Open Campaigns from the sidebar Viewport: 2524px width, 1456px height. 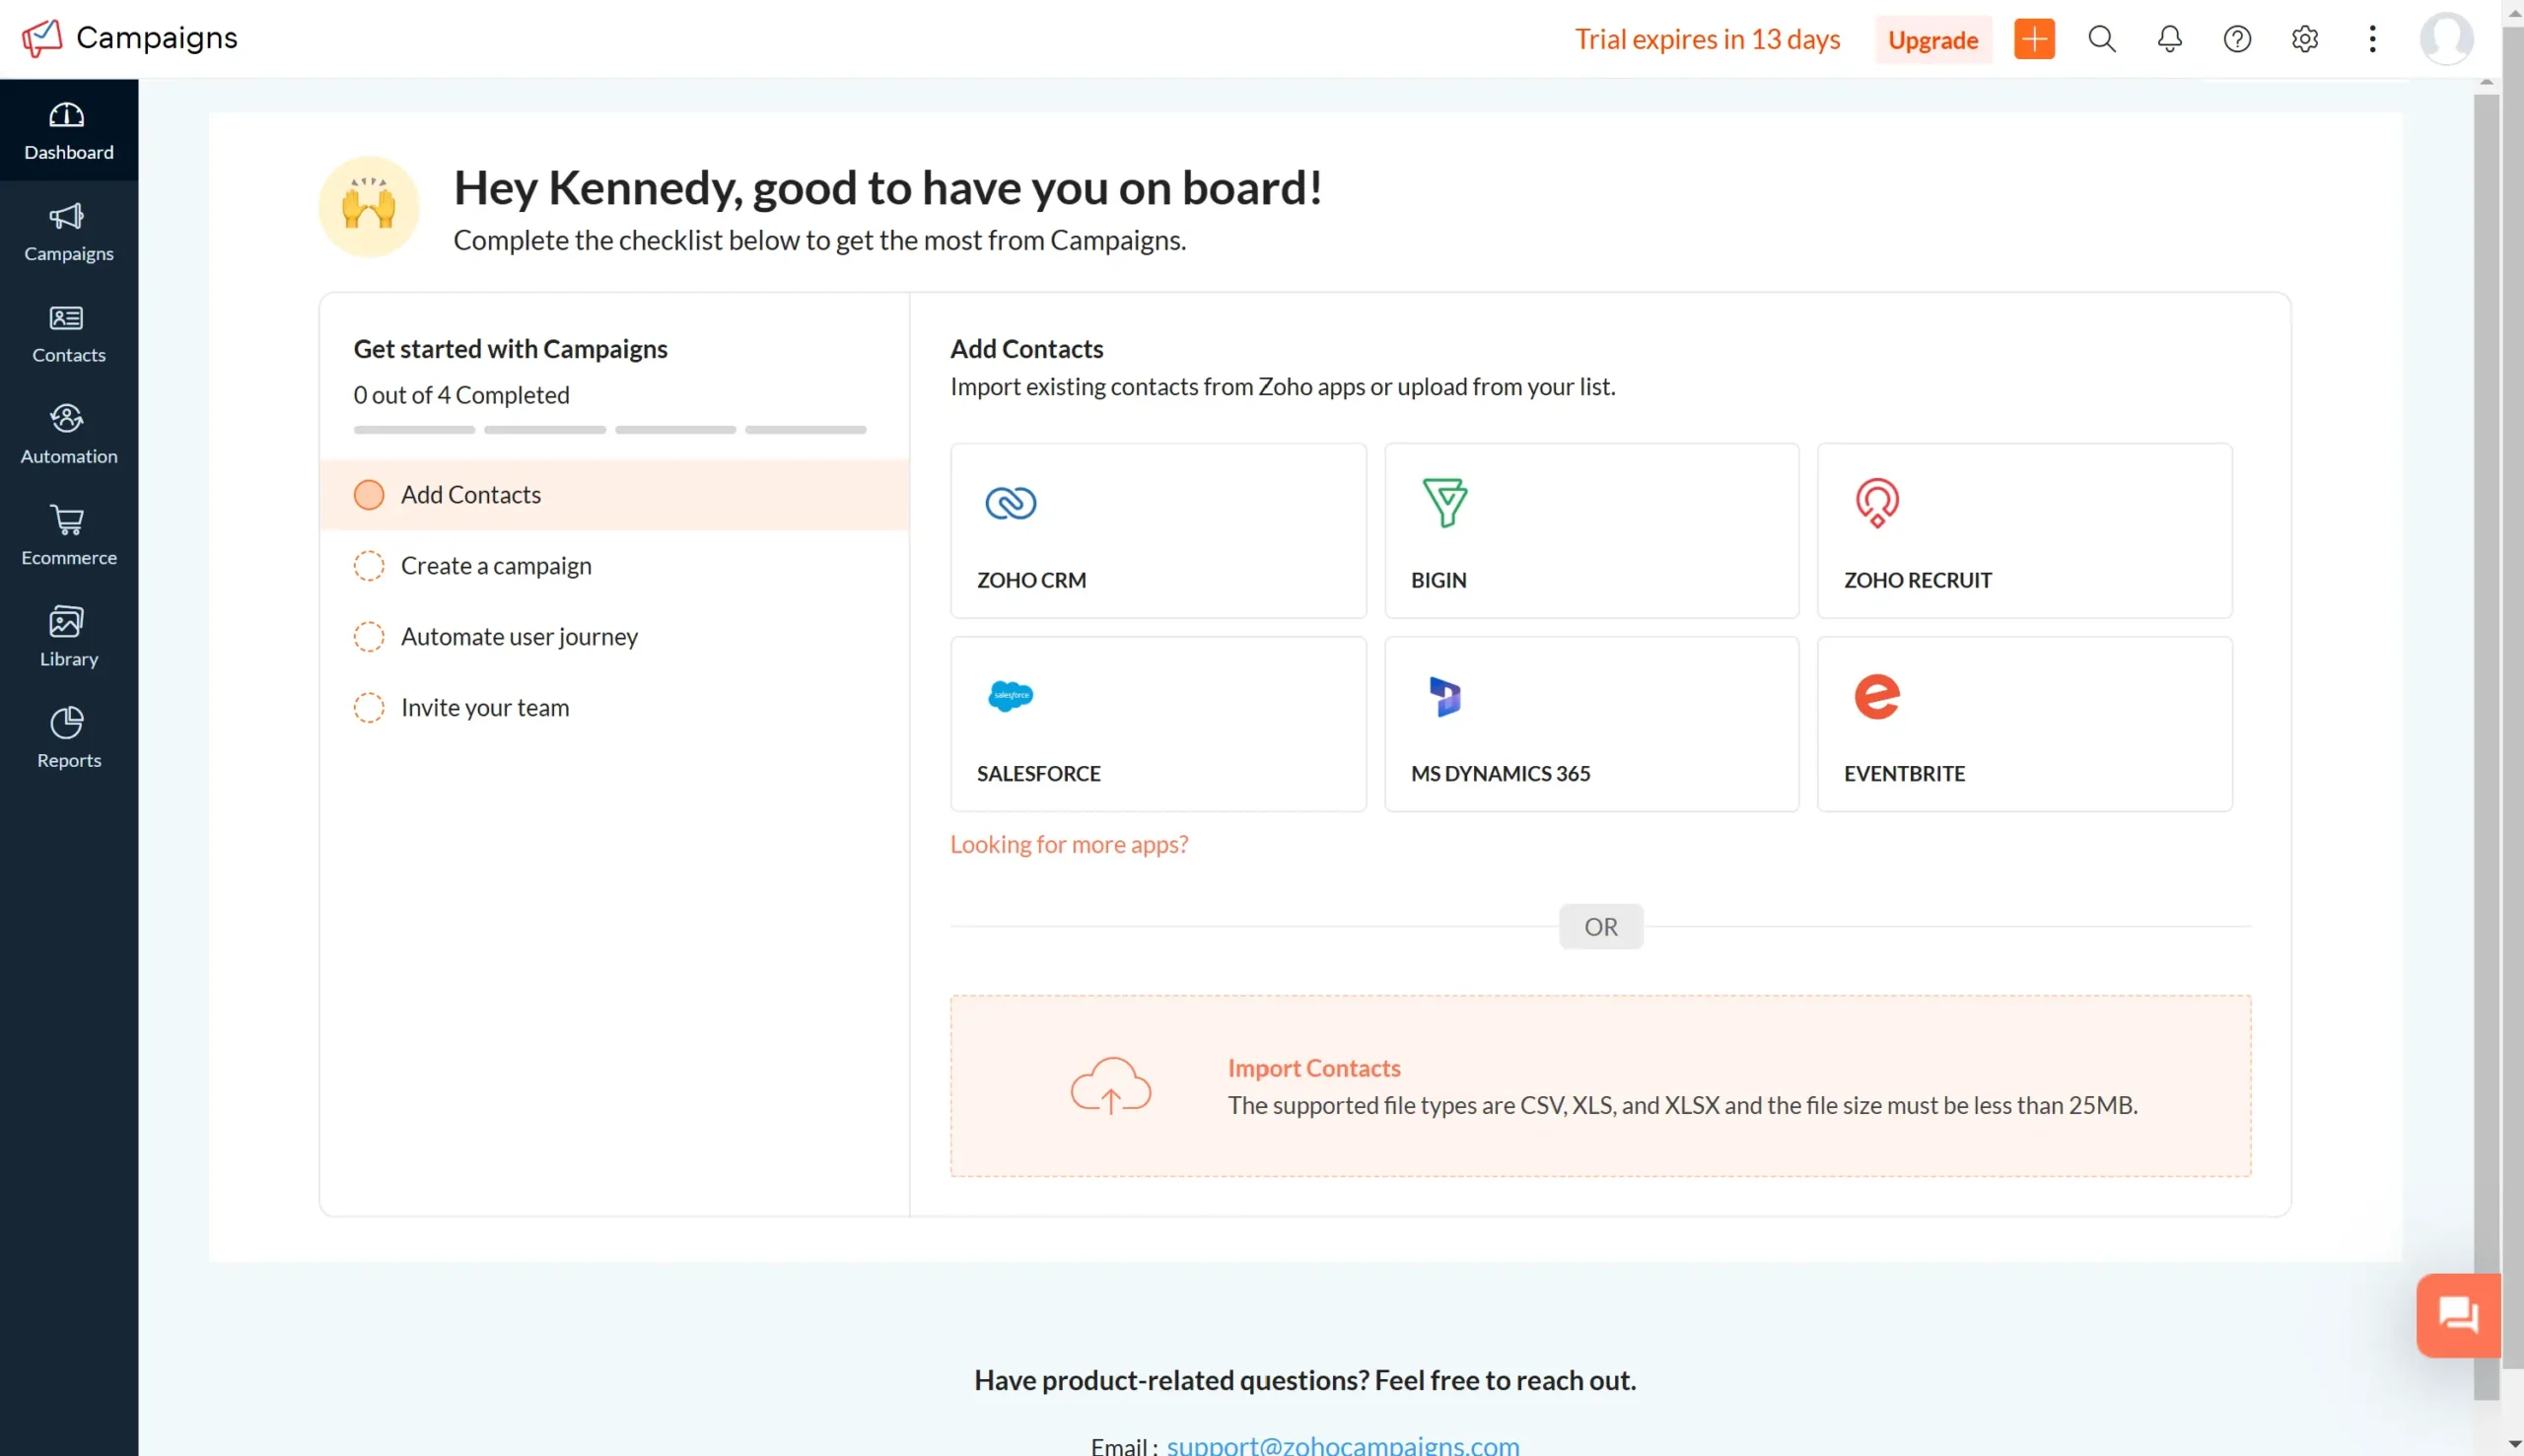click(x=68, y=232)
